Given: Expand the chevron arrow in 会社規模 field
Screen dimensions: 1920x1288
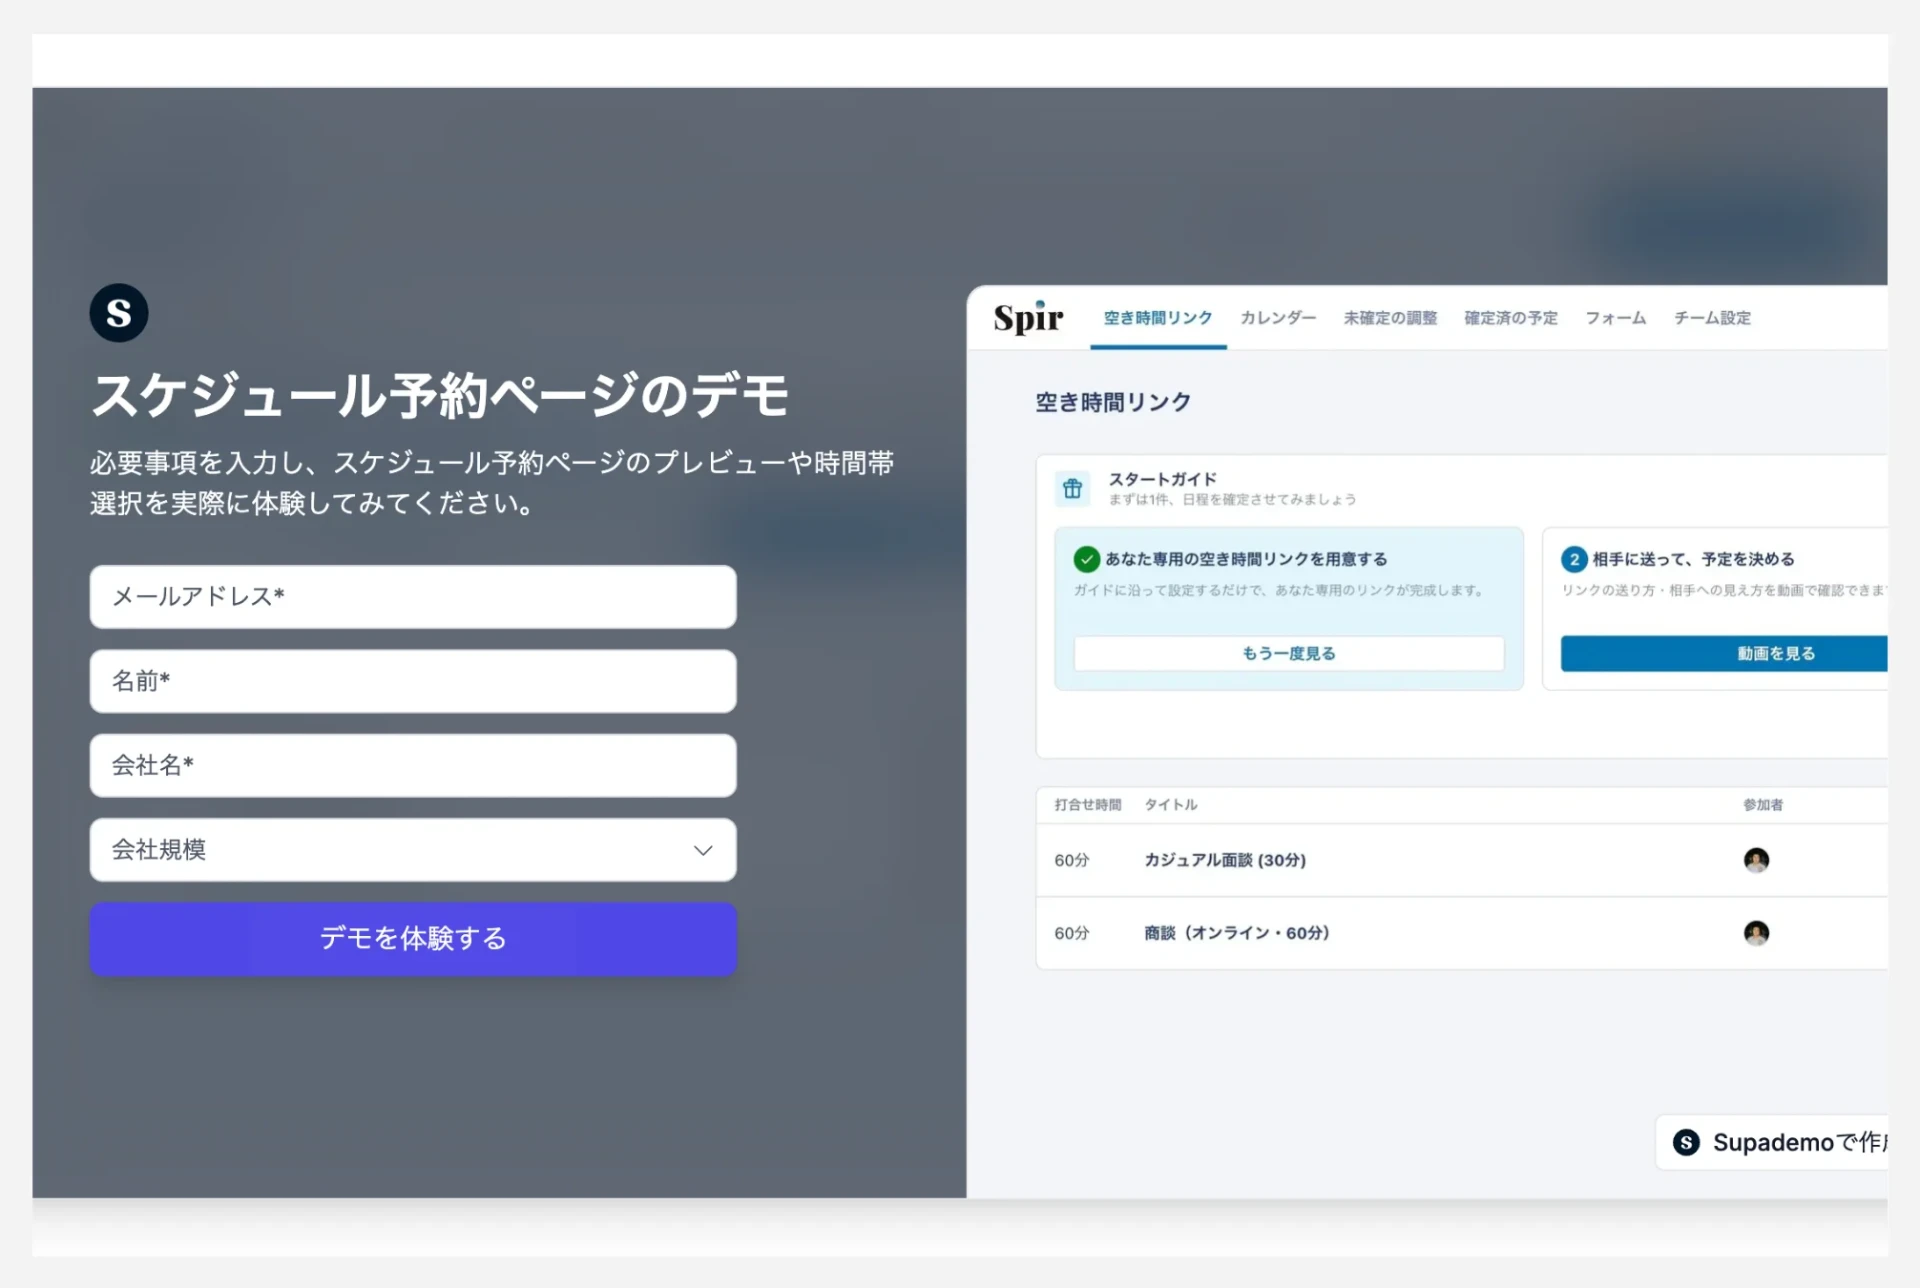Looking at the screenshot, I should (x=703, y=850).
